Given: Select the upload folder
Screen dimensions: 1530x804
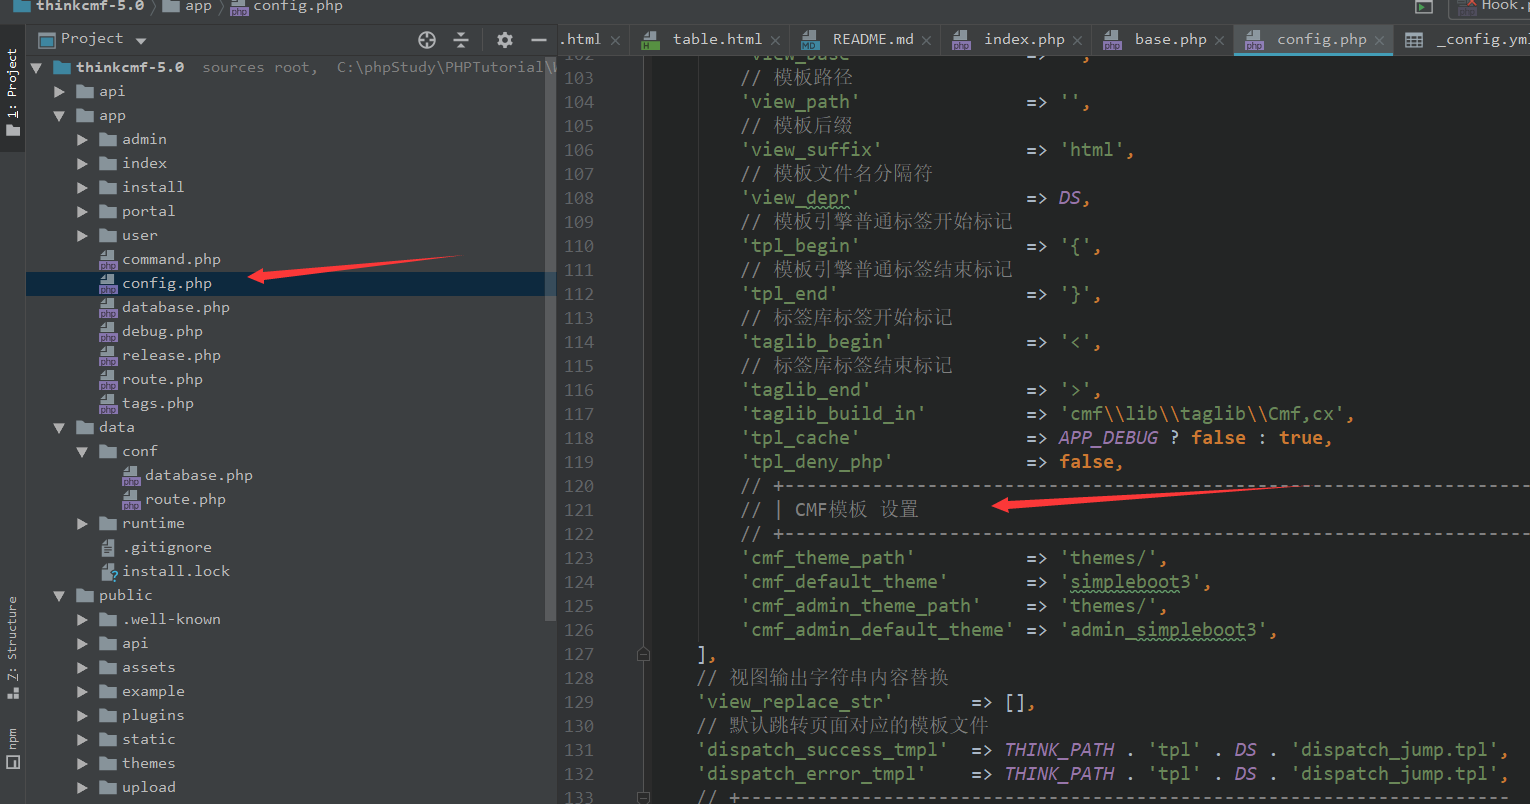Looking at the screenshot, I should coord(148,788).
